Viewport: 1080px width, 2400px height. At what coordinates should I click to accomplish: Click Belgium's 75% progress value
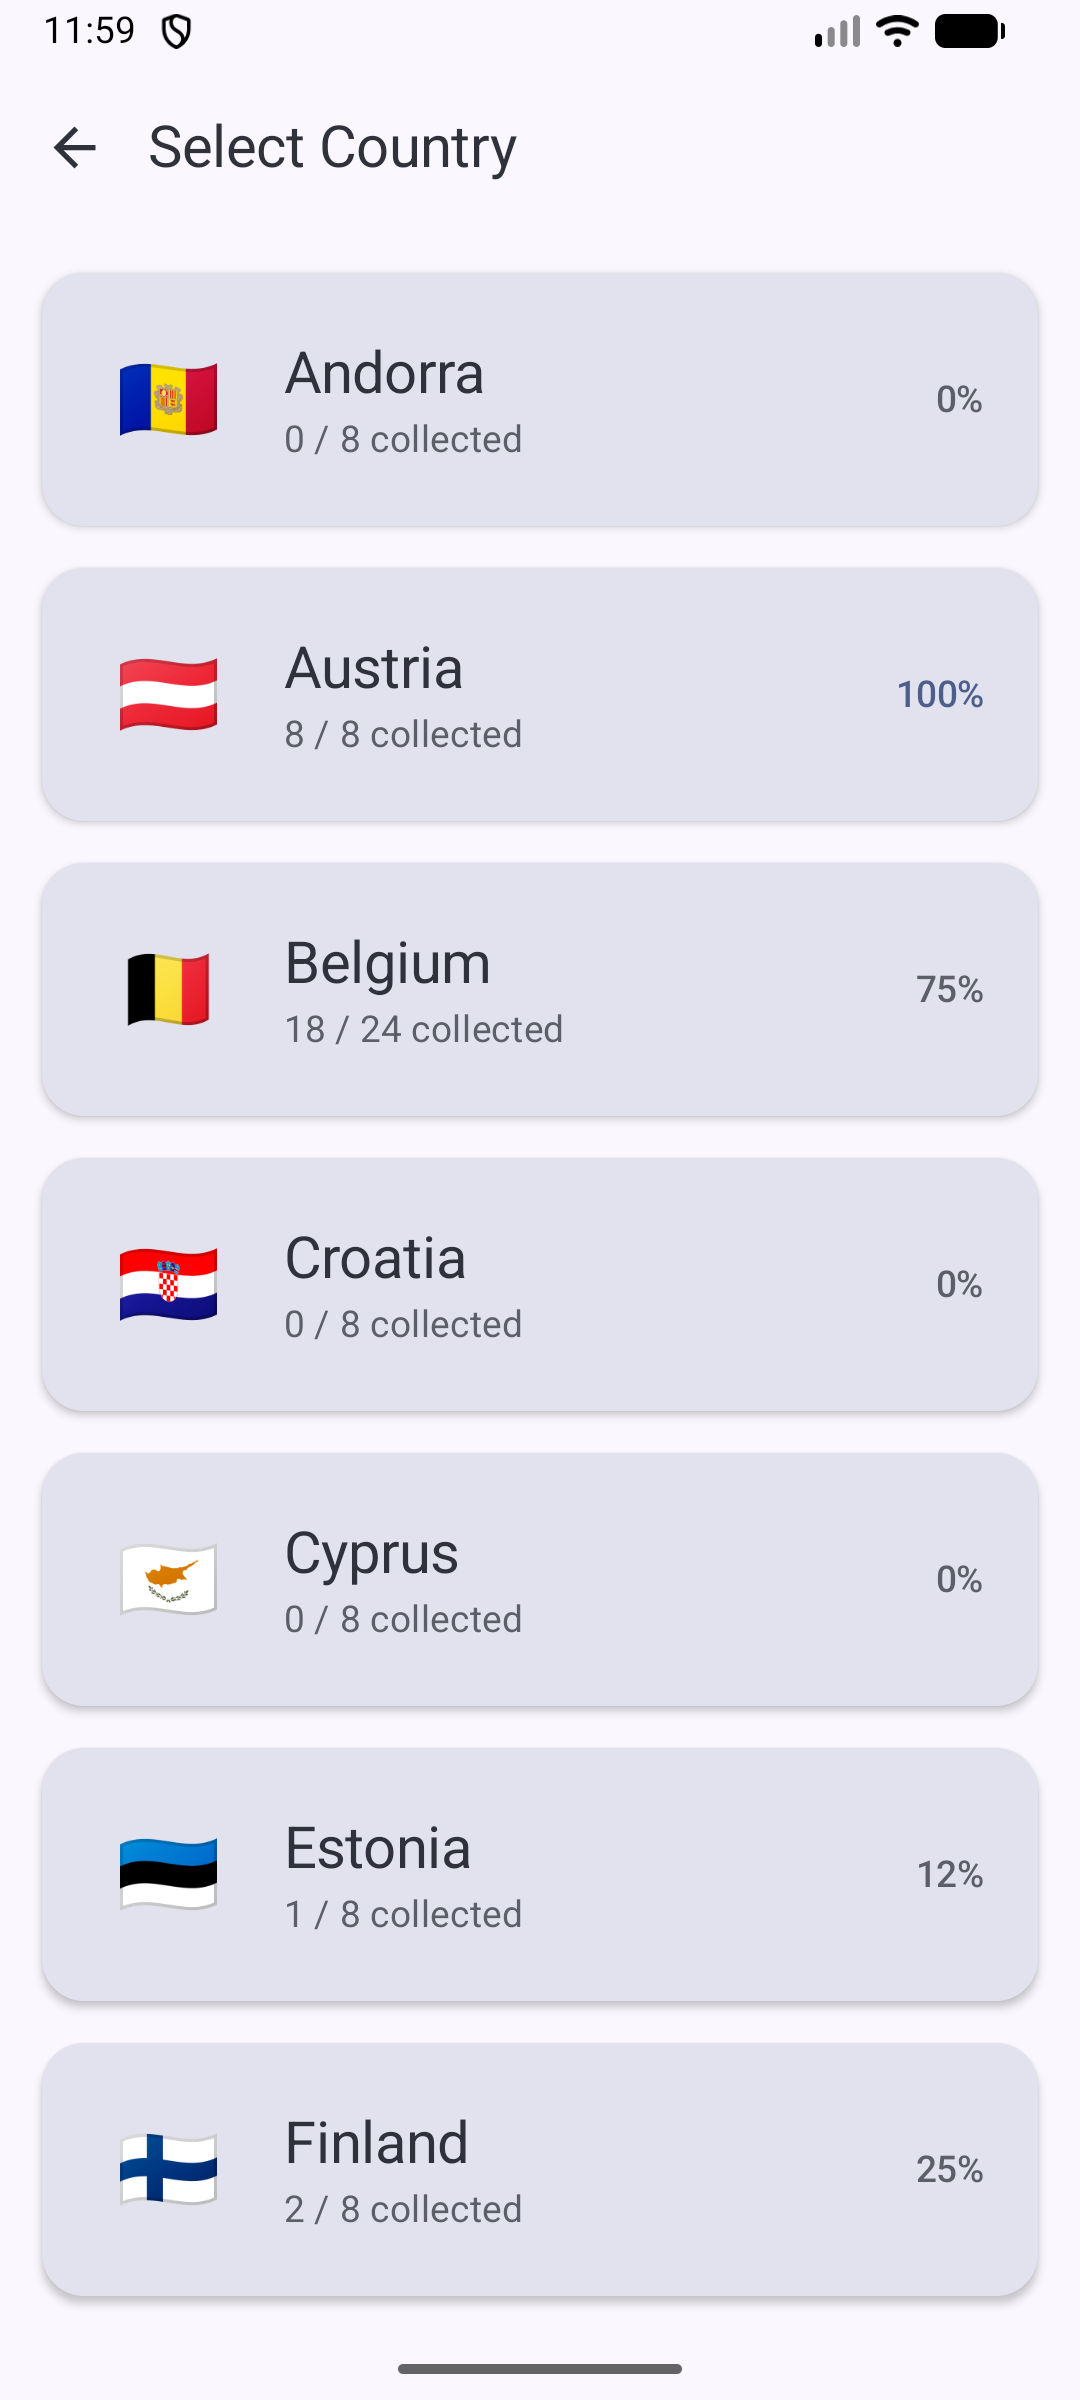[x=949, y=989]
